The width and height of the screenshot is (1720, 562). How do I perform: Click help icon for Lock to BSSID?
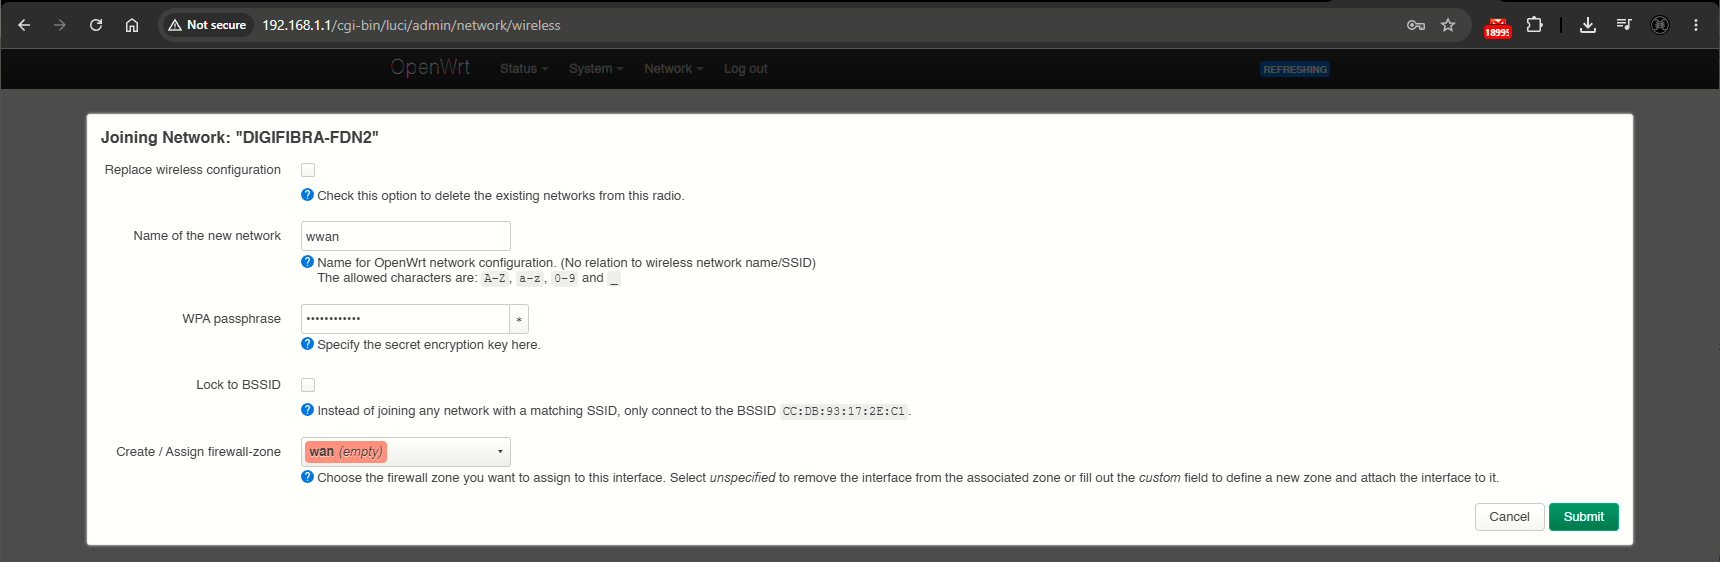click(x=307, y=410)
